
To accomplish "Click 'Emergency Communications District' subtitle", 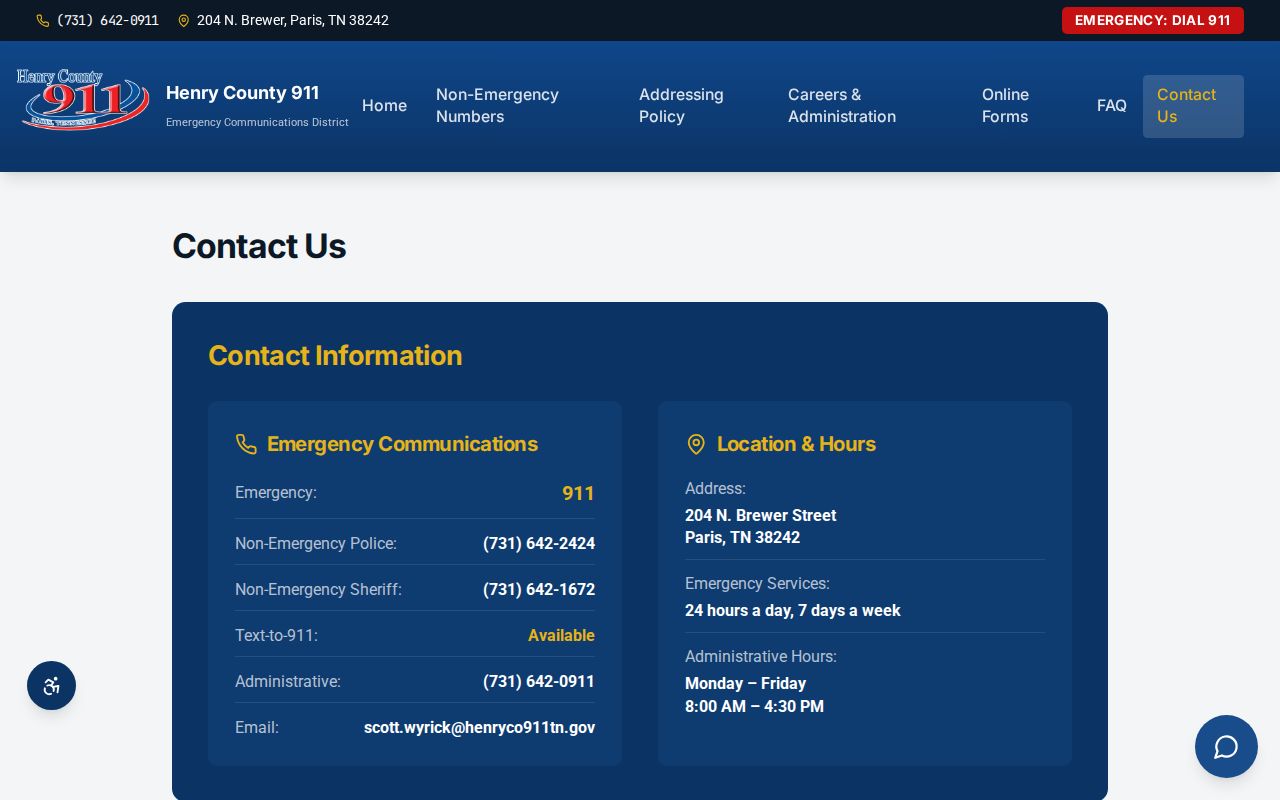I will pos(257,122).
